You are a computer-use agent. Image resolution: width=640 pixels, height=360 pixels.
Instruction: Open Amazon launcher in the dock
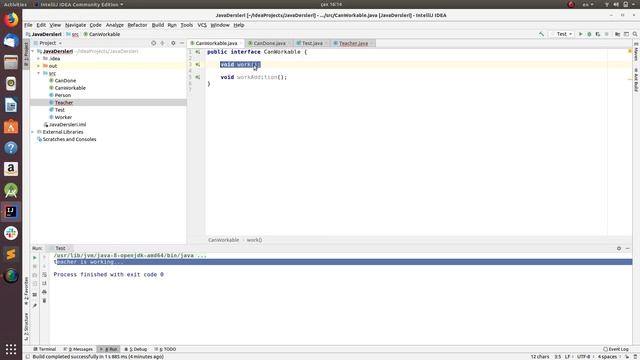[11, 169]
